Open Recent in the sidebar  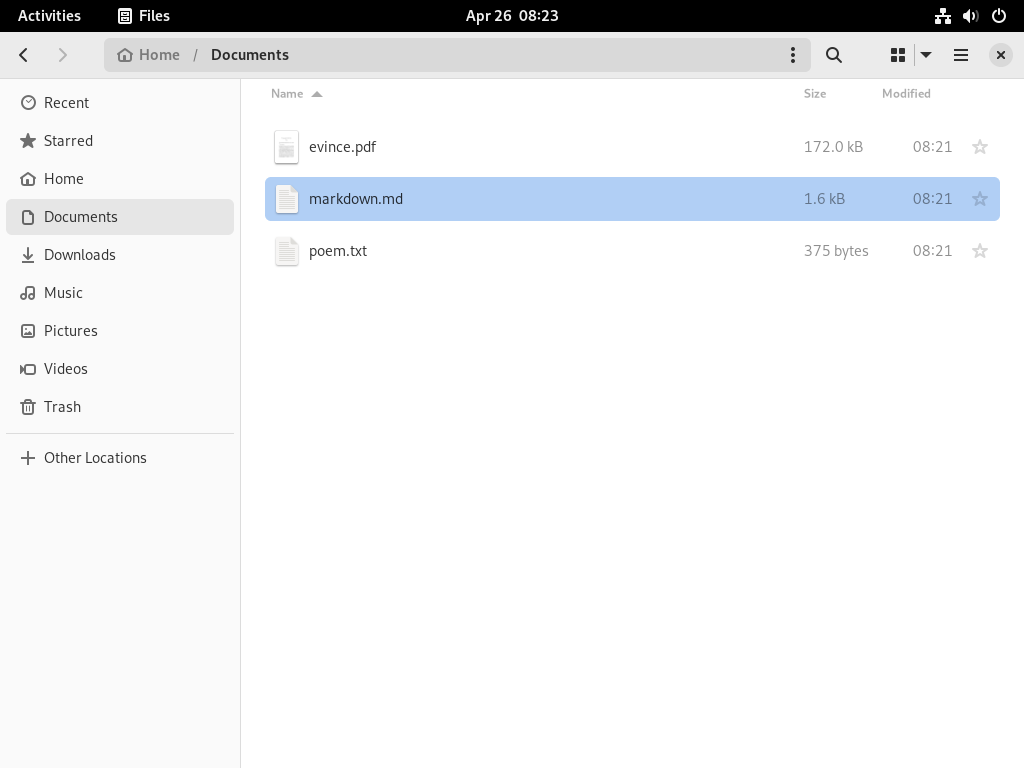click(120, 103)
